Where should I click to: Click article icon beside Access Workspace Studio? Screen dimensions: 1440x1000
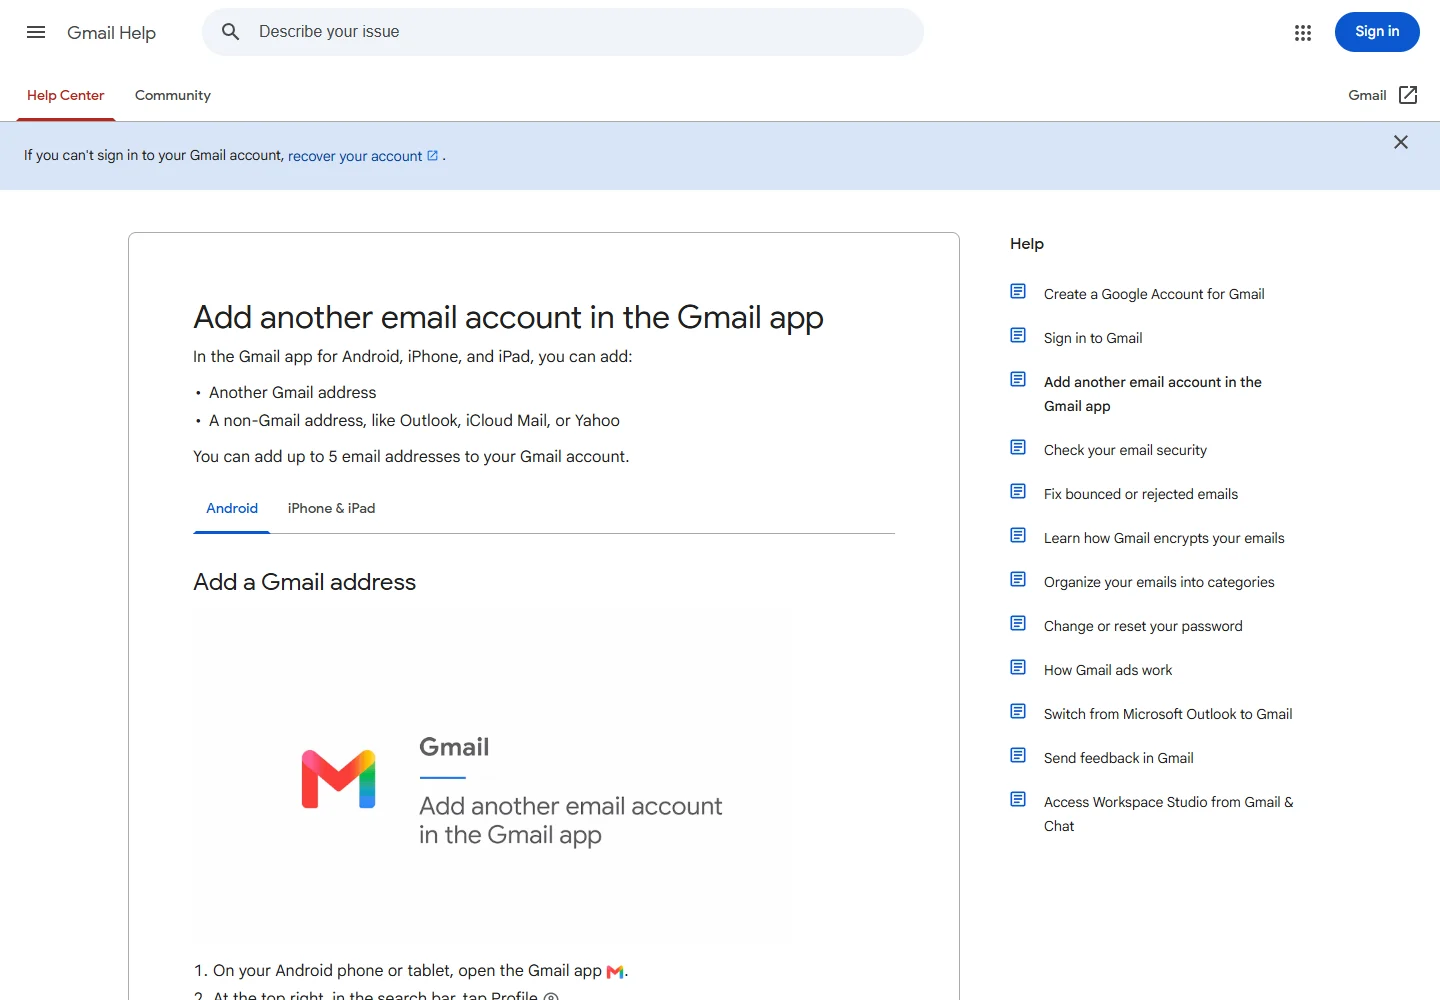[x=1018, y=799]
